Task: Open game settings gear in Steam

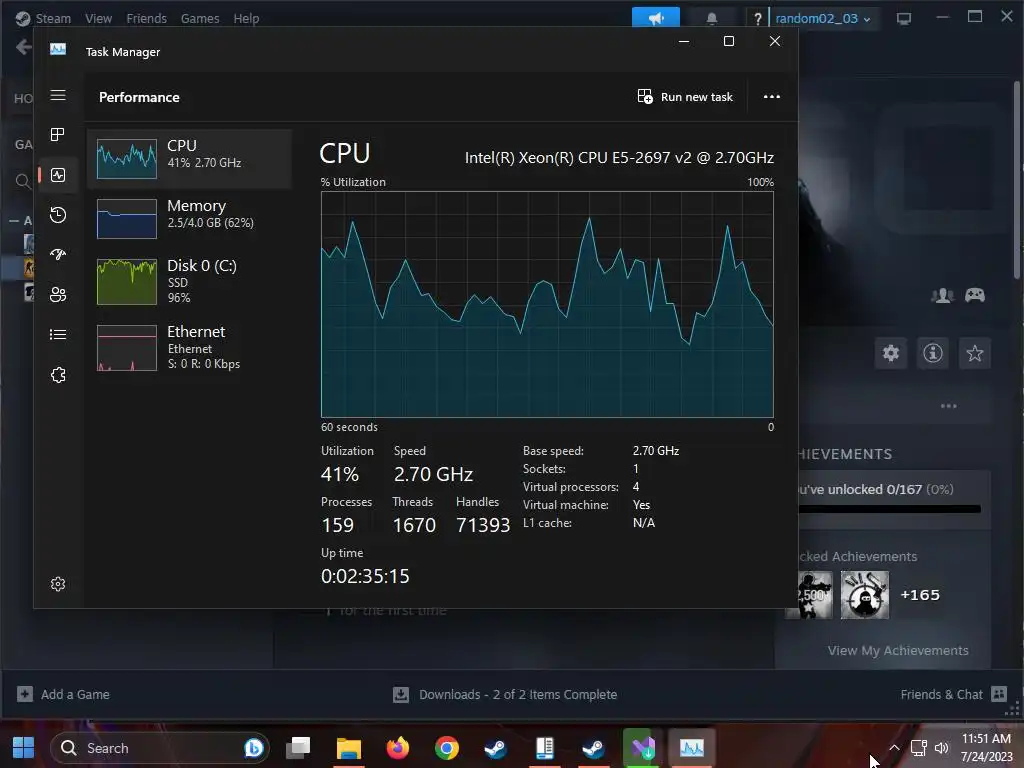Action: pos(891,353)
